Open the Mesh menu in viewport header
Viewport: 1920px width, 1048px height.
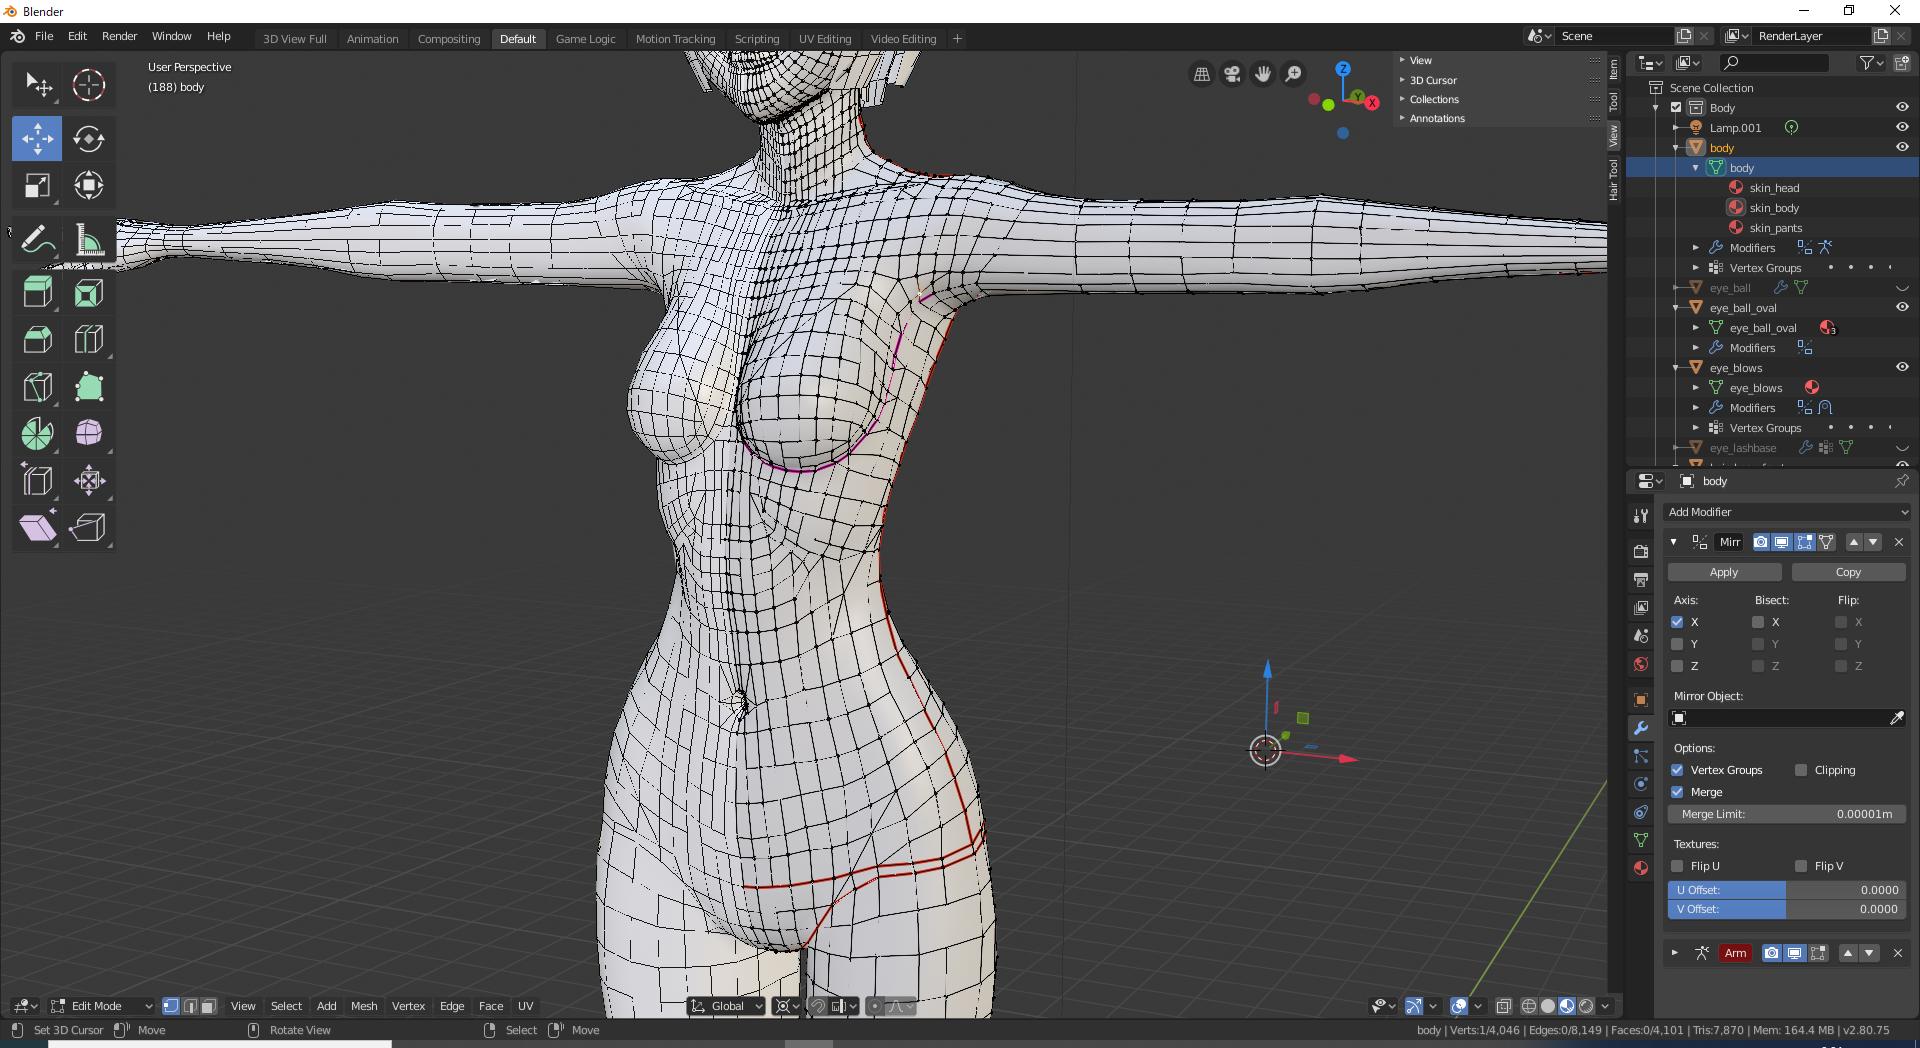coord(364,1006)
